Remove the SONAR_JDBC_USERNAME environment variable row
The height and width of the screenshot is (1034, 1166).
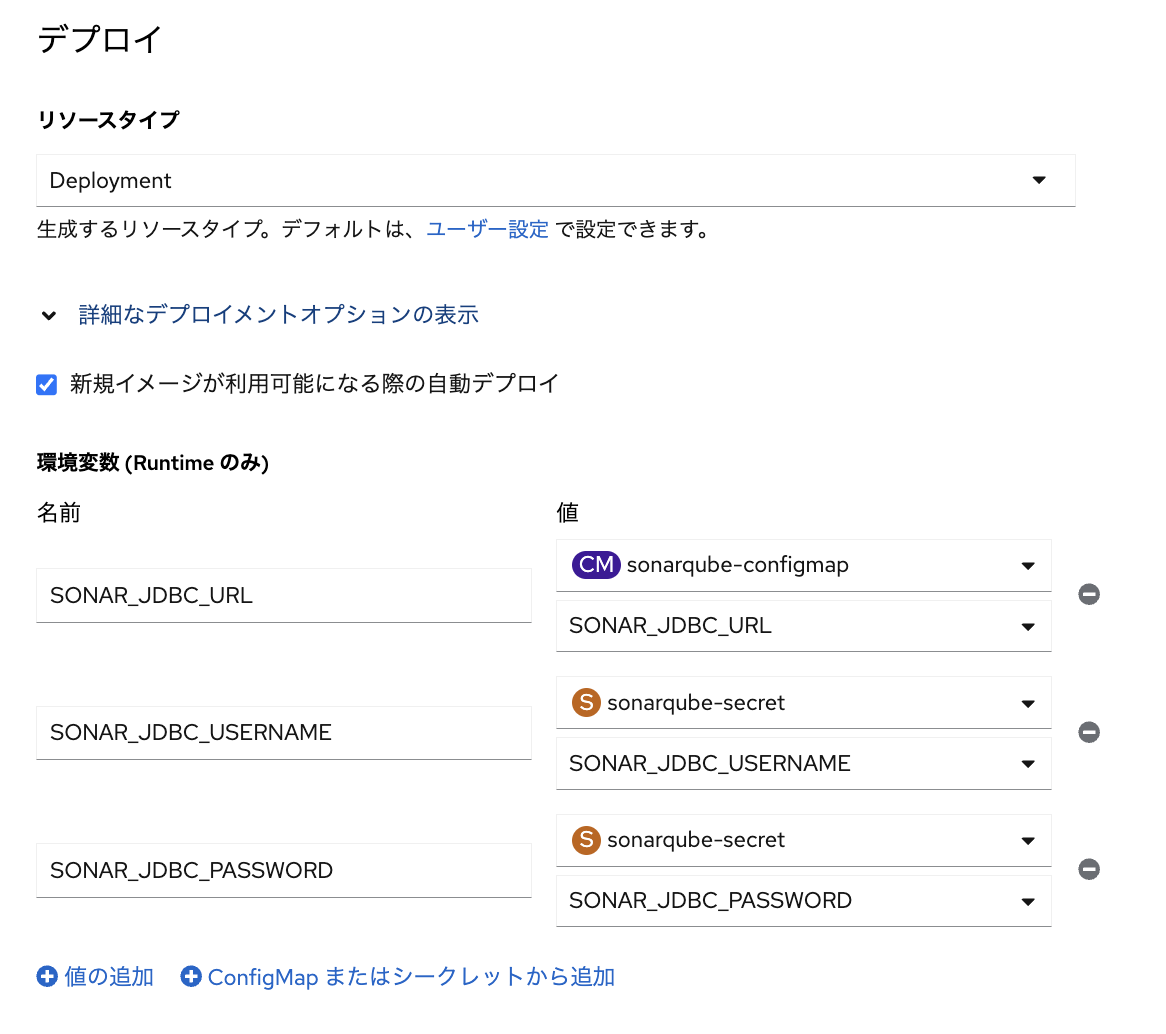(x=1089, y=732)
